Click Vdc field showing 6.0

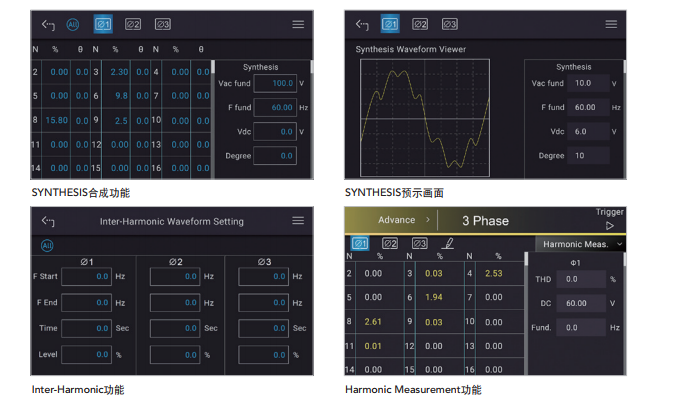(588, 131)
